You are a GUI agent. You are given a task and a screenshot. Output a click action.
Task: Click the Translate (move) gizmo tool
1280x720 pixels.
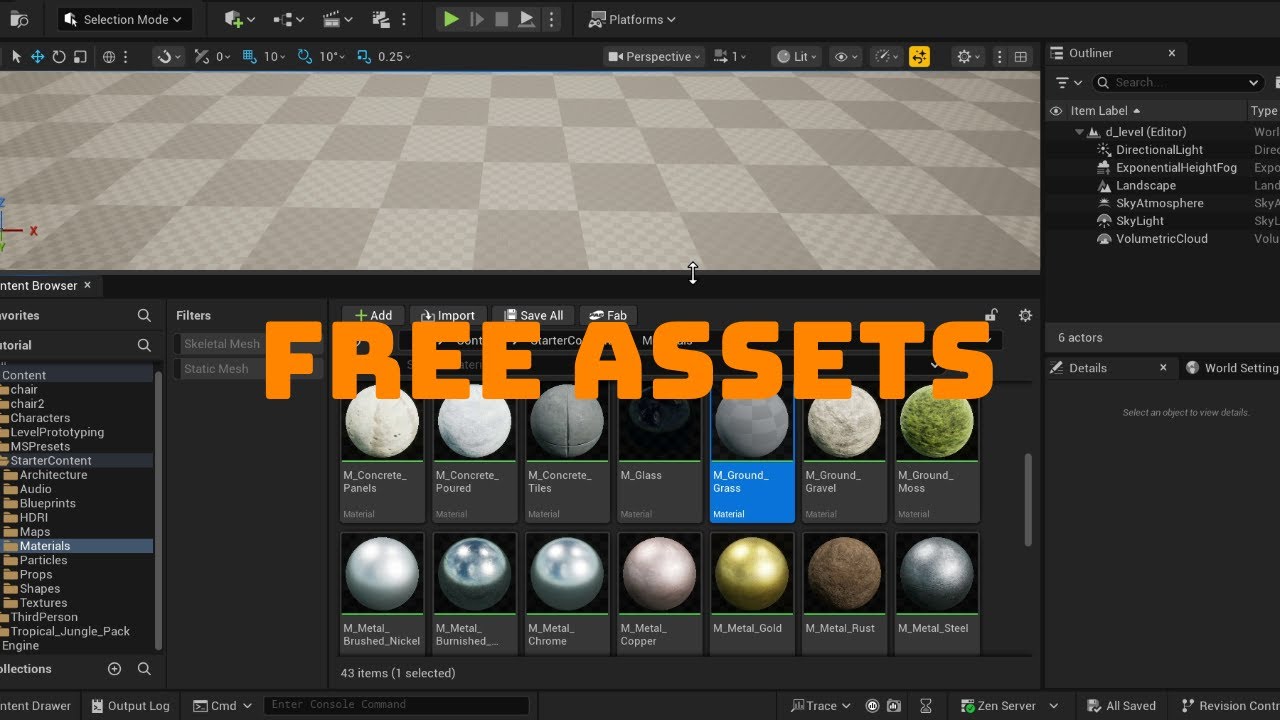coord(37,57)
